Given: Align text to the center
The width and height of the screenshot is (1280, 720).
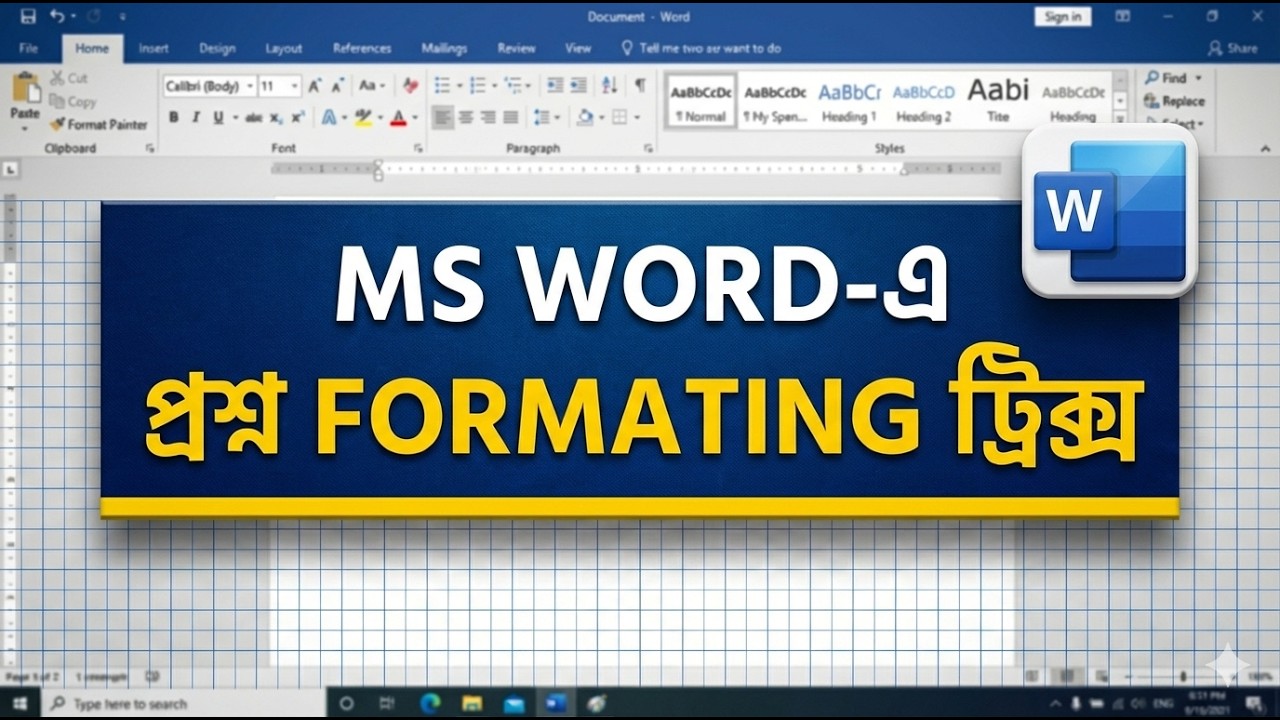Looking at the screenshot, I should pos(466,118).
